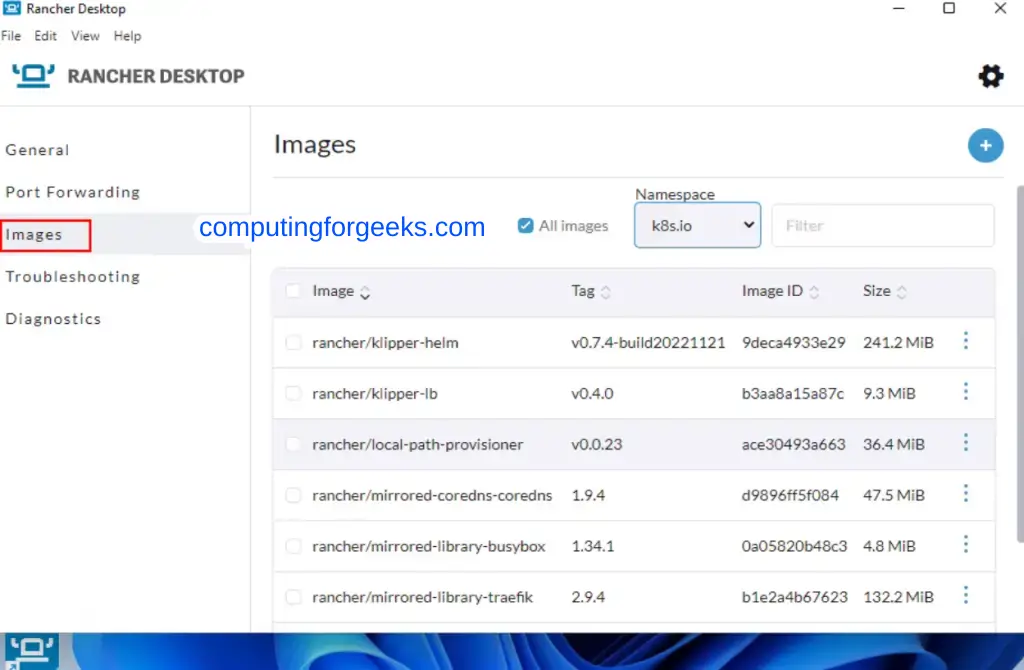Screen dimensions: 1024x670
Task: Open the View menu
Action: (85, 36)
